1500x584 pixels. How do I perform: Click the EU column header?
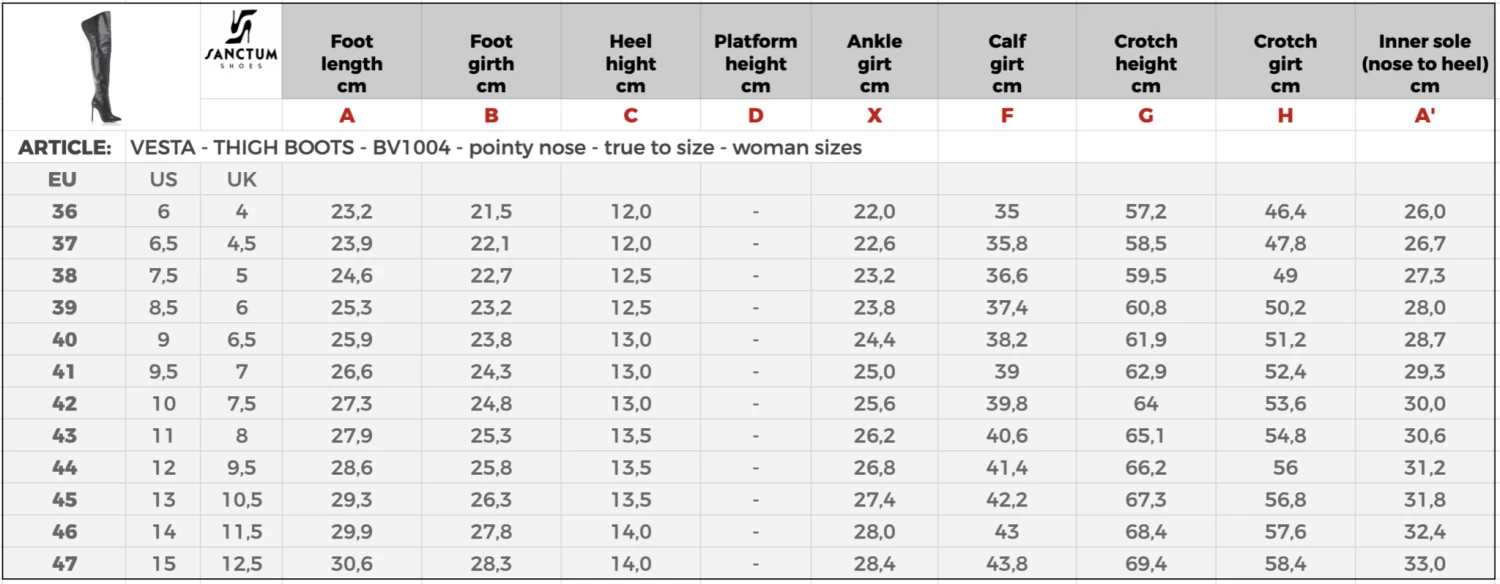(x=64, y=180)
